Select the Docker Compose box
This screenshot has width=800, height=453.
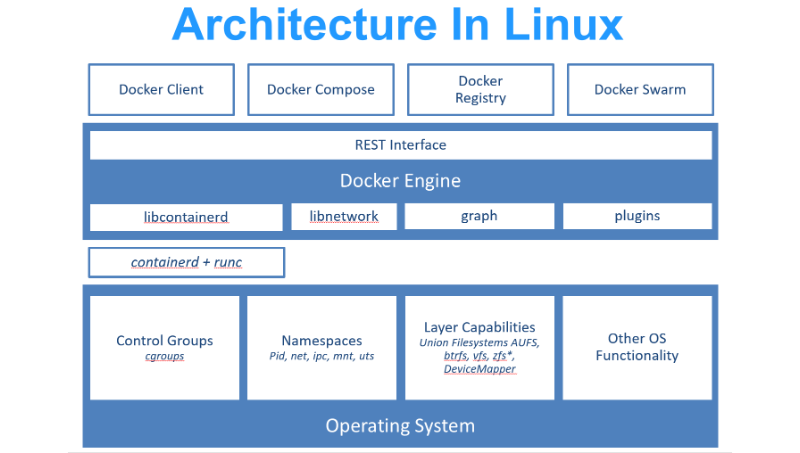click(x=321, y=89)
